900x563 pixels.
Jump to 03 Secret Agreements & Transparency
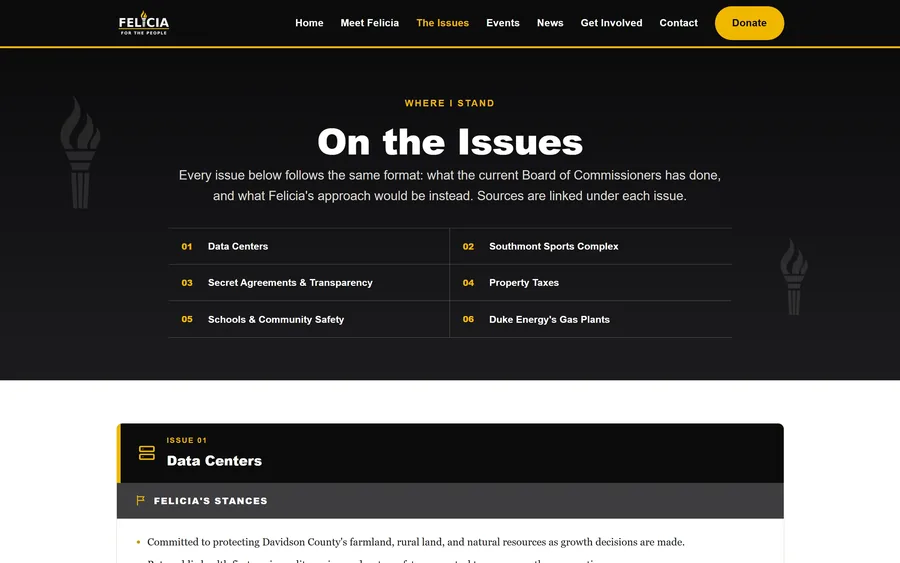tap(309, 282)
